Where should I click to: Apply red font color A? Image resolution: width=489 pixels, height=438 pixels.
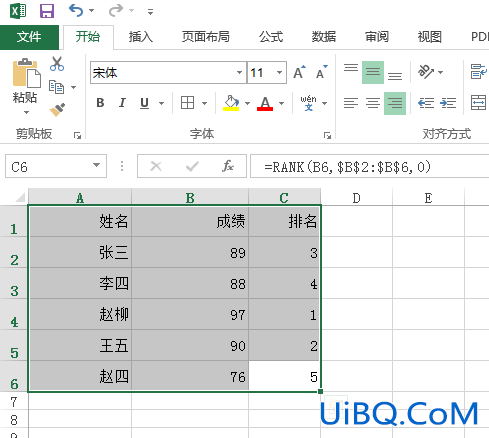[x=265, y=103]
